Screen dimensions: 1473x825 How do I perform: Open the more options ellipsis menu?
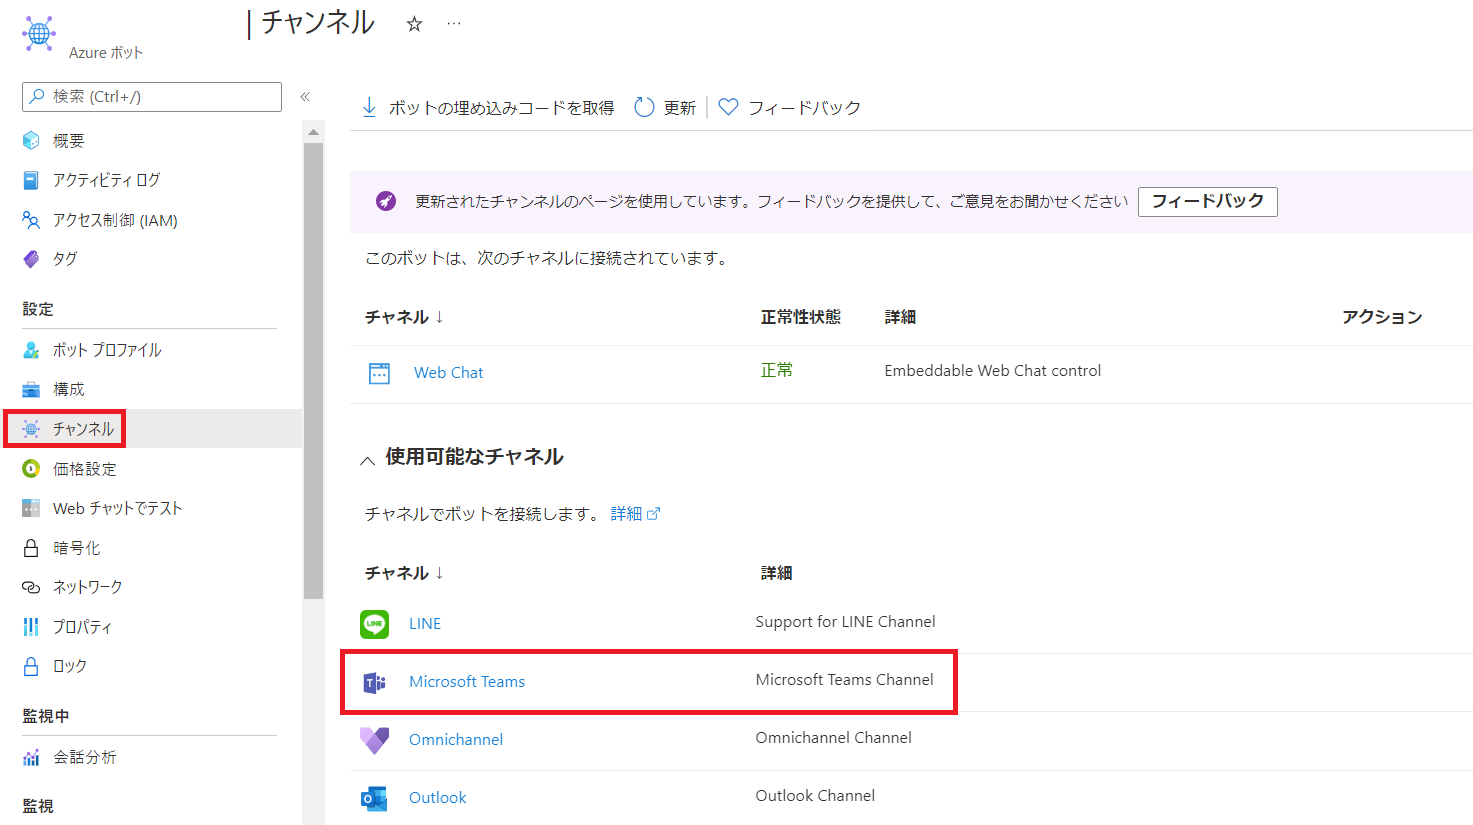(454, 24)
